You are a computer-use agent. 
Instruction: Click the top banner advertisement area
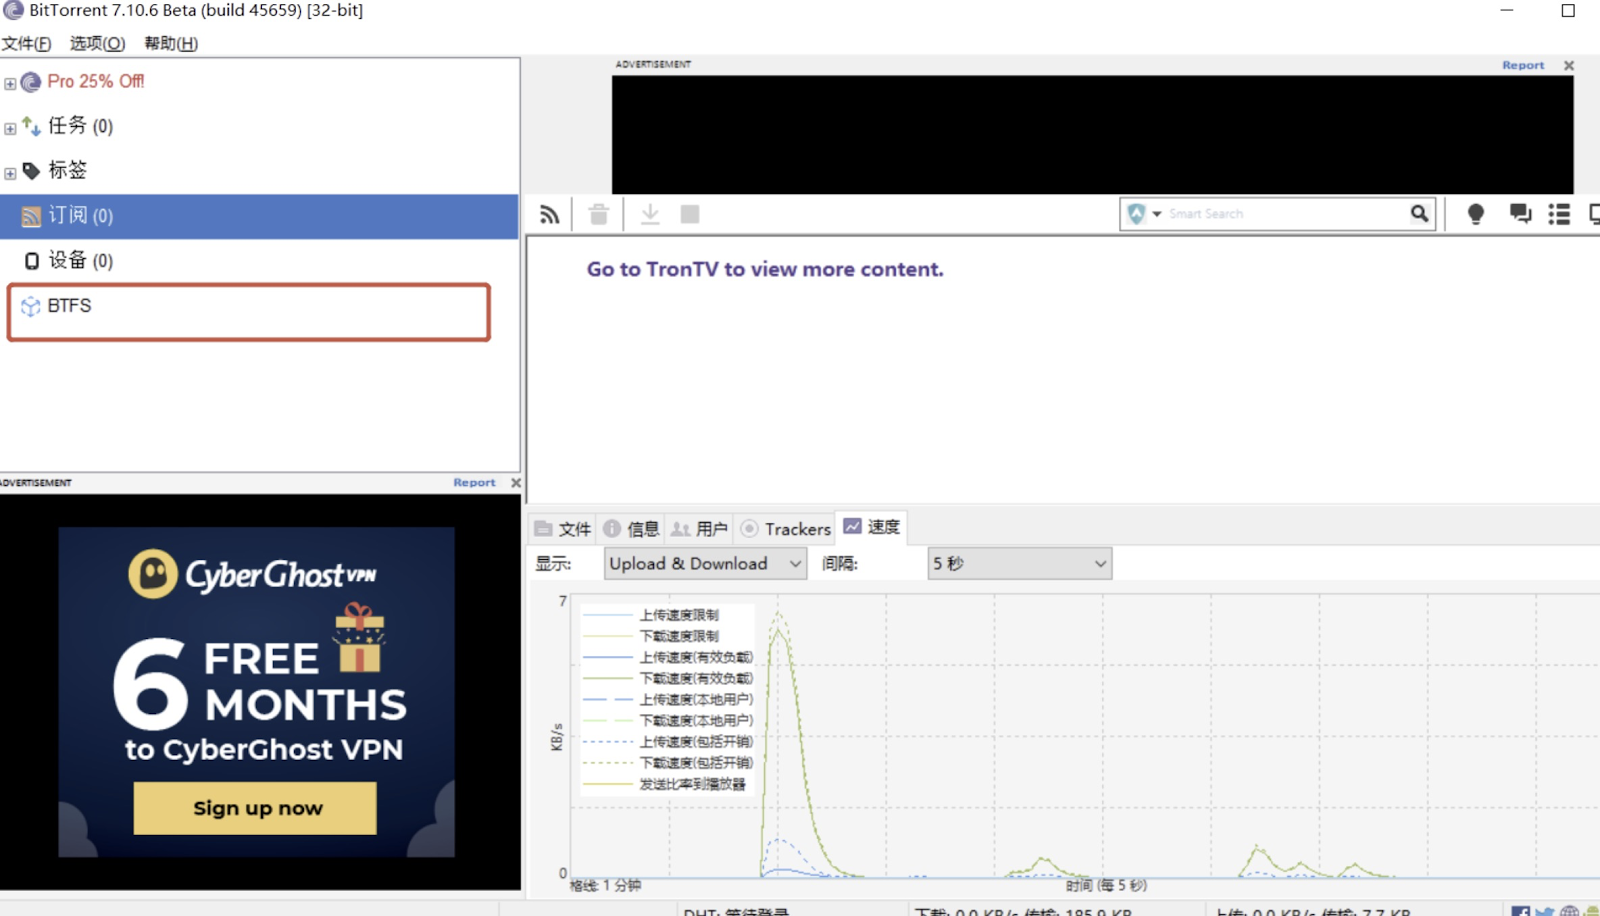coord(1092,134)
